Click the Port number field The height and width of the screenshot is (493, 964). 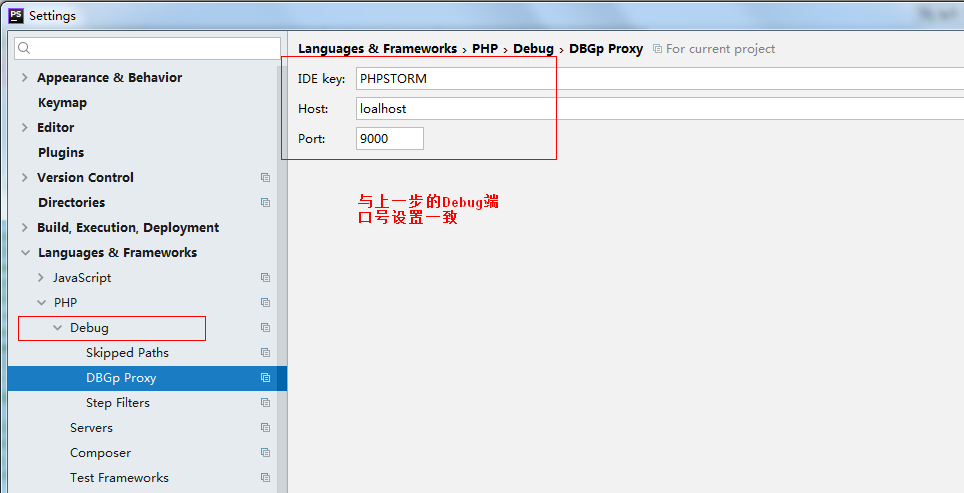389,139
